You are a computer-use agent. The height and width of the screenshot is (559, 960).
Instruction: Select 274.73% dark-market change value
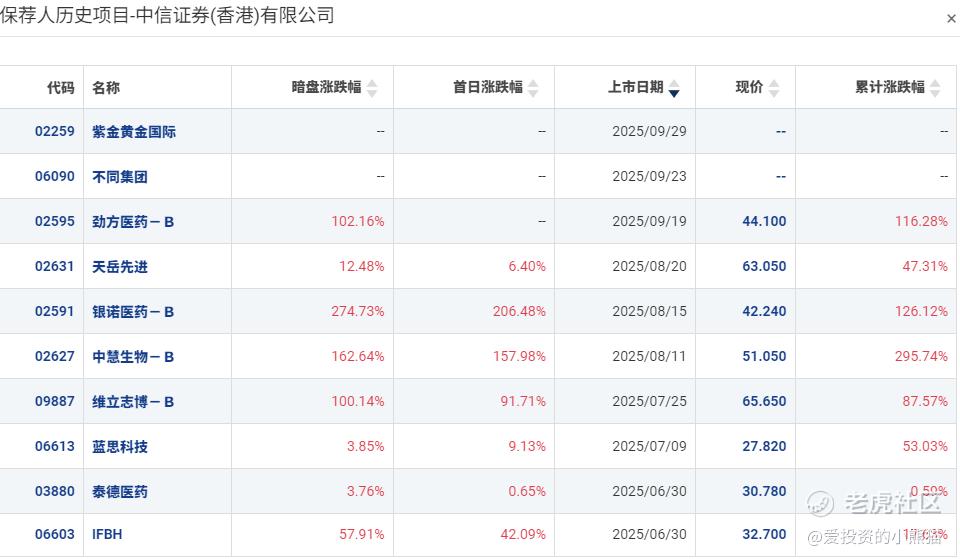(x=358, y=311)
